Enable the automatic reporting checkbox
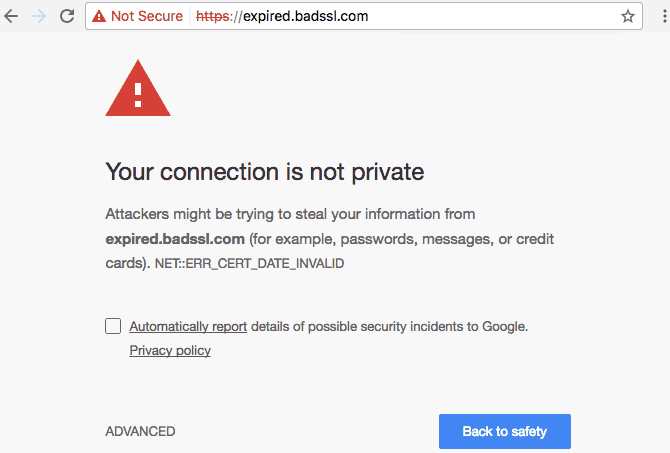Viewport: 670px width, 453px height. click(x=113, y=326)
